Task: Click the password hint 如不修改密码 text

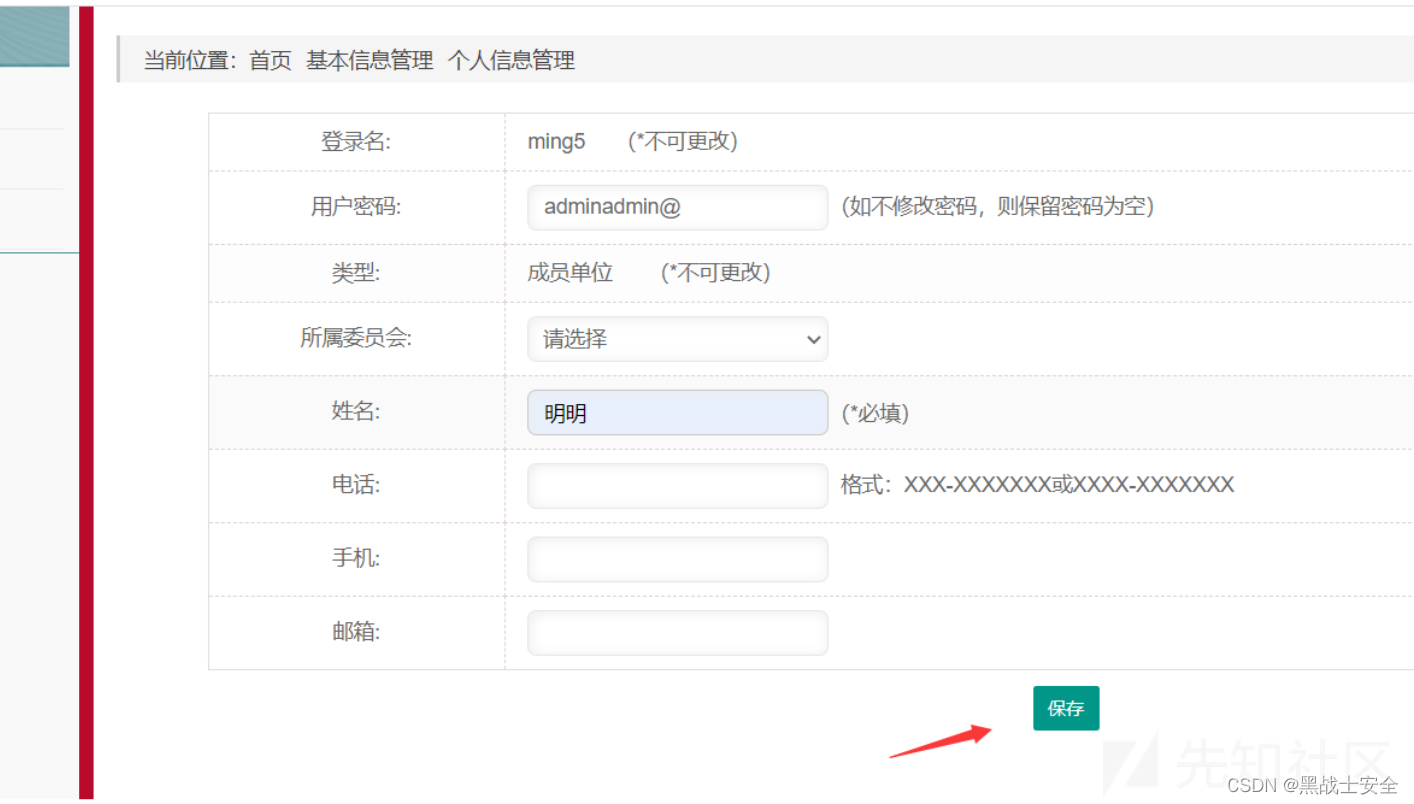Action: coord(998,207)
